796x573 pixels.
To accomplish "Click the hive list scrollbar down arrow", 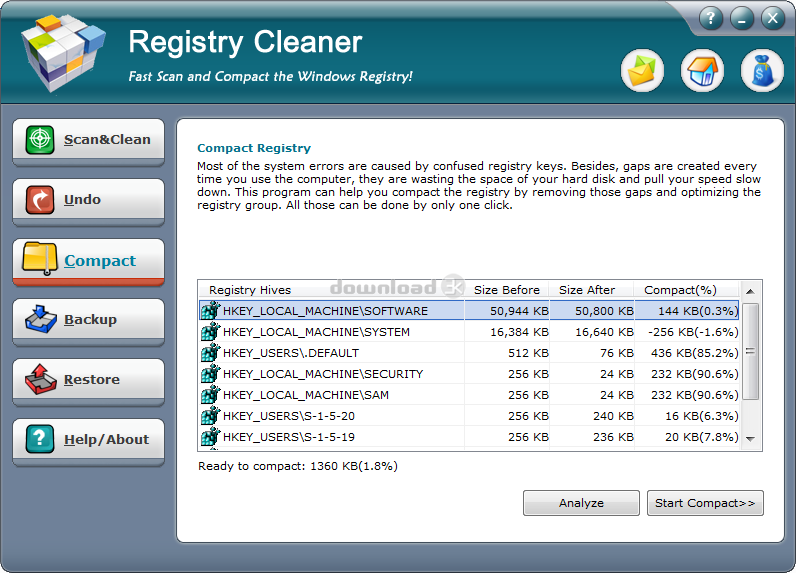I will 750,439.
